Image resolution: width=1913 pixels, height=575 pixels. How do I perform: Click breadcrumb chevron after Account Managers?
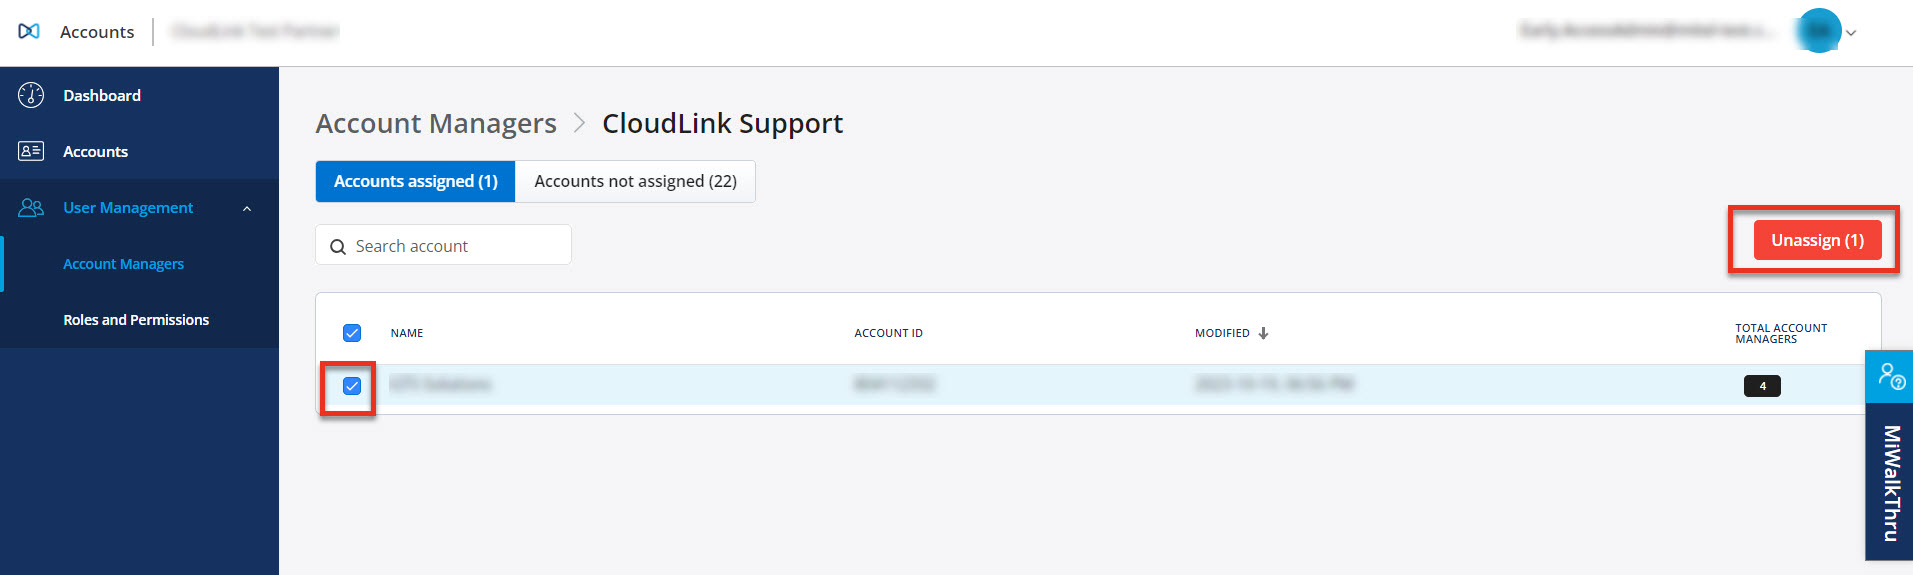tap(579, 123)
